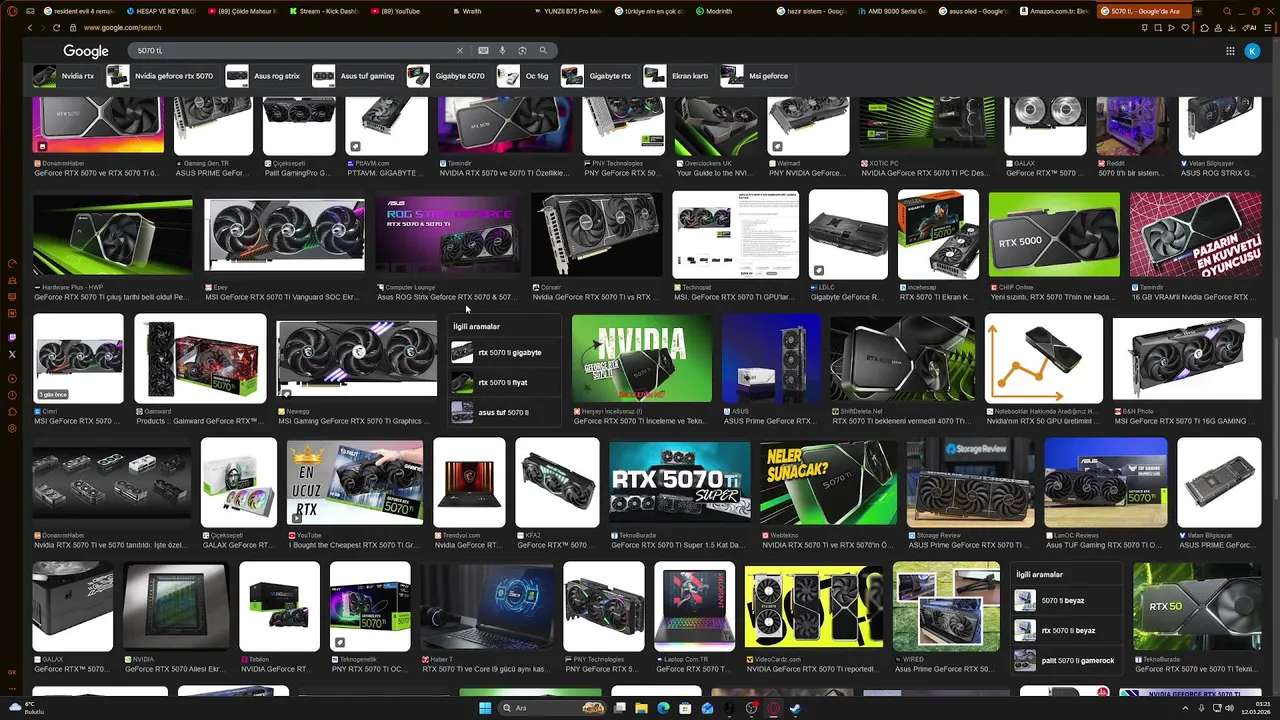Image resolution: width=1280 pixels, height=720 pixels.
Task: Open the ASUS ROG Strix GeForce purple thumbnail
Action: (448, 234)
